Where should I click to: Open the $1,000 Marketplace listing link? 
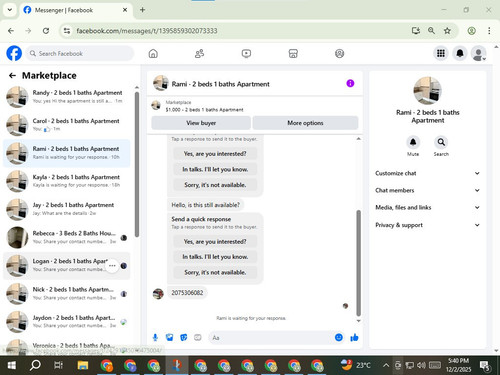tap(204, 110)
